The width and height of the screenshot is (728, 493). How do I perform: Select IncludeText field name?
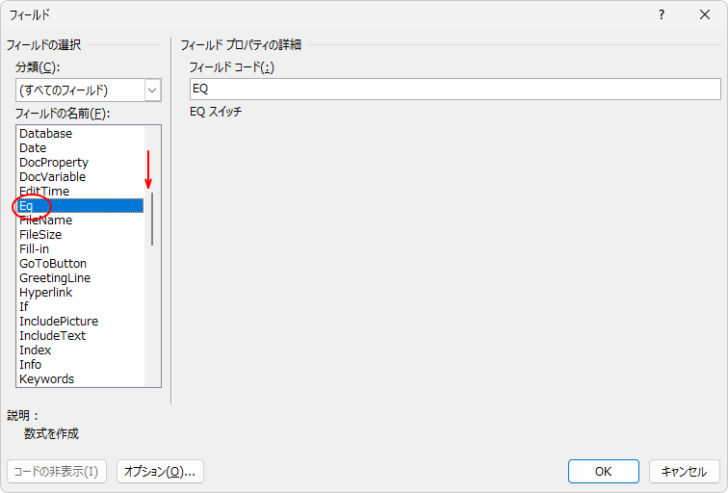pos(80,336)
